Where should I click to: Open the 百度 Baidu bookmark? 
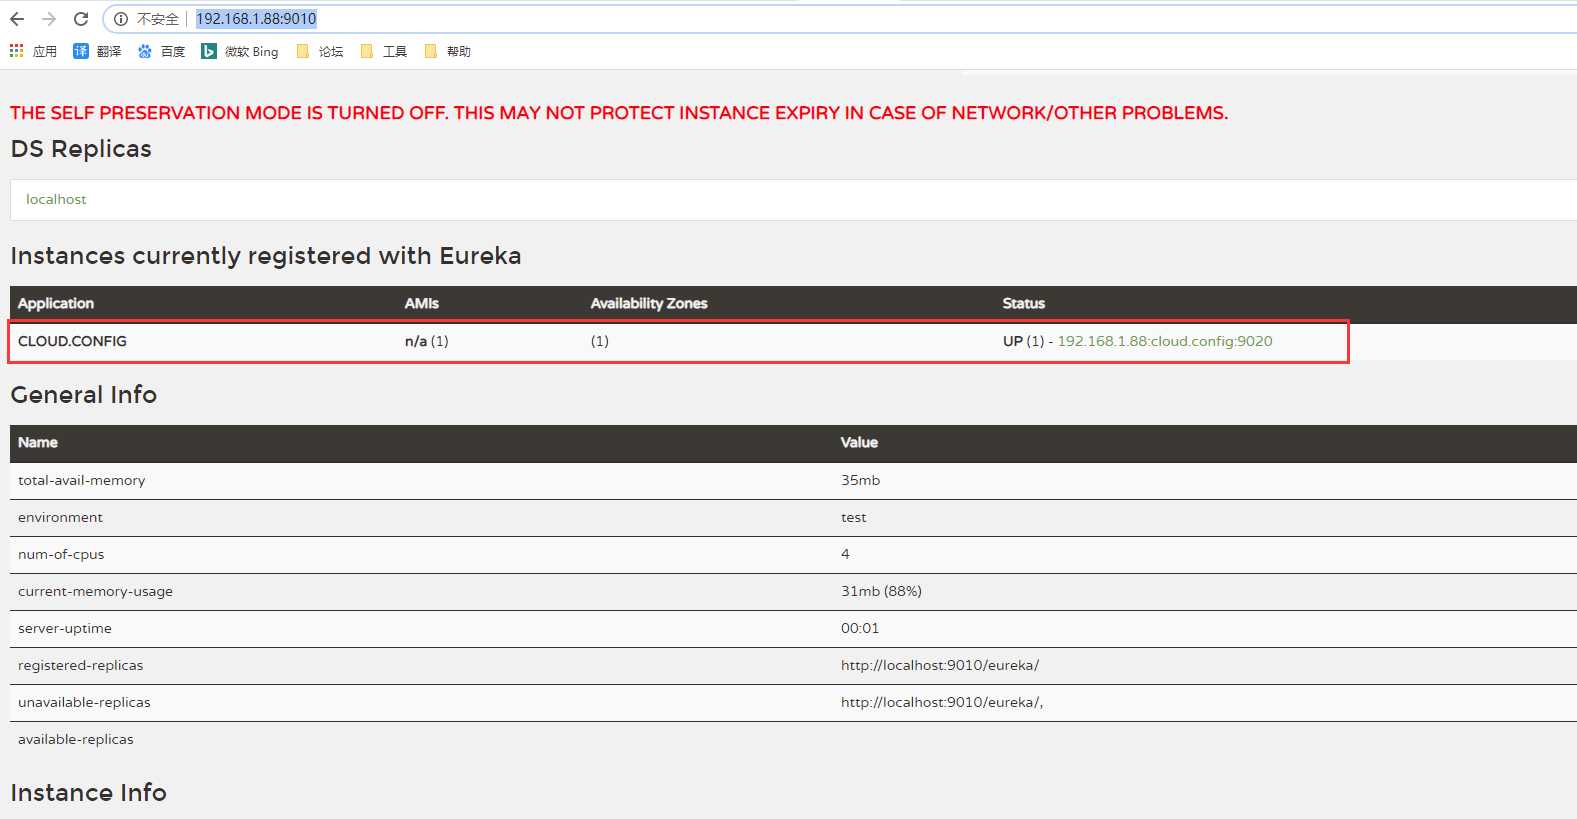pos(161,51)
